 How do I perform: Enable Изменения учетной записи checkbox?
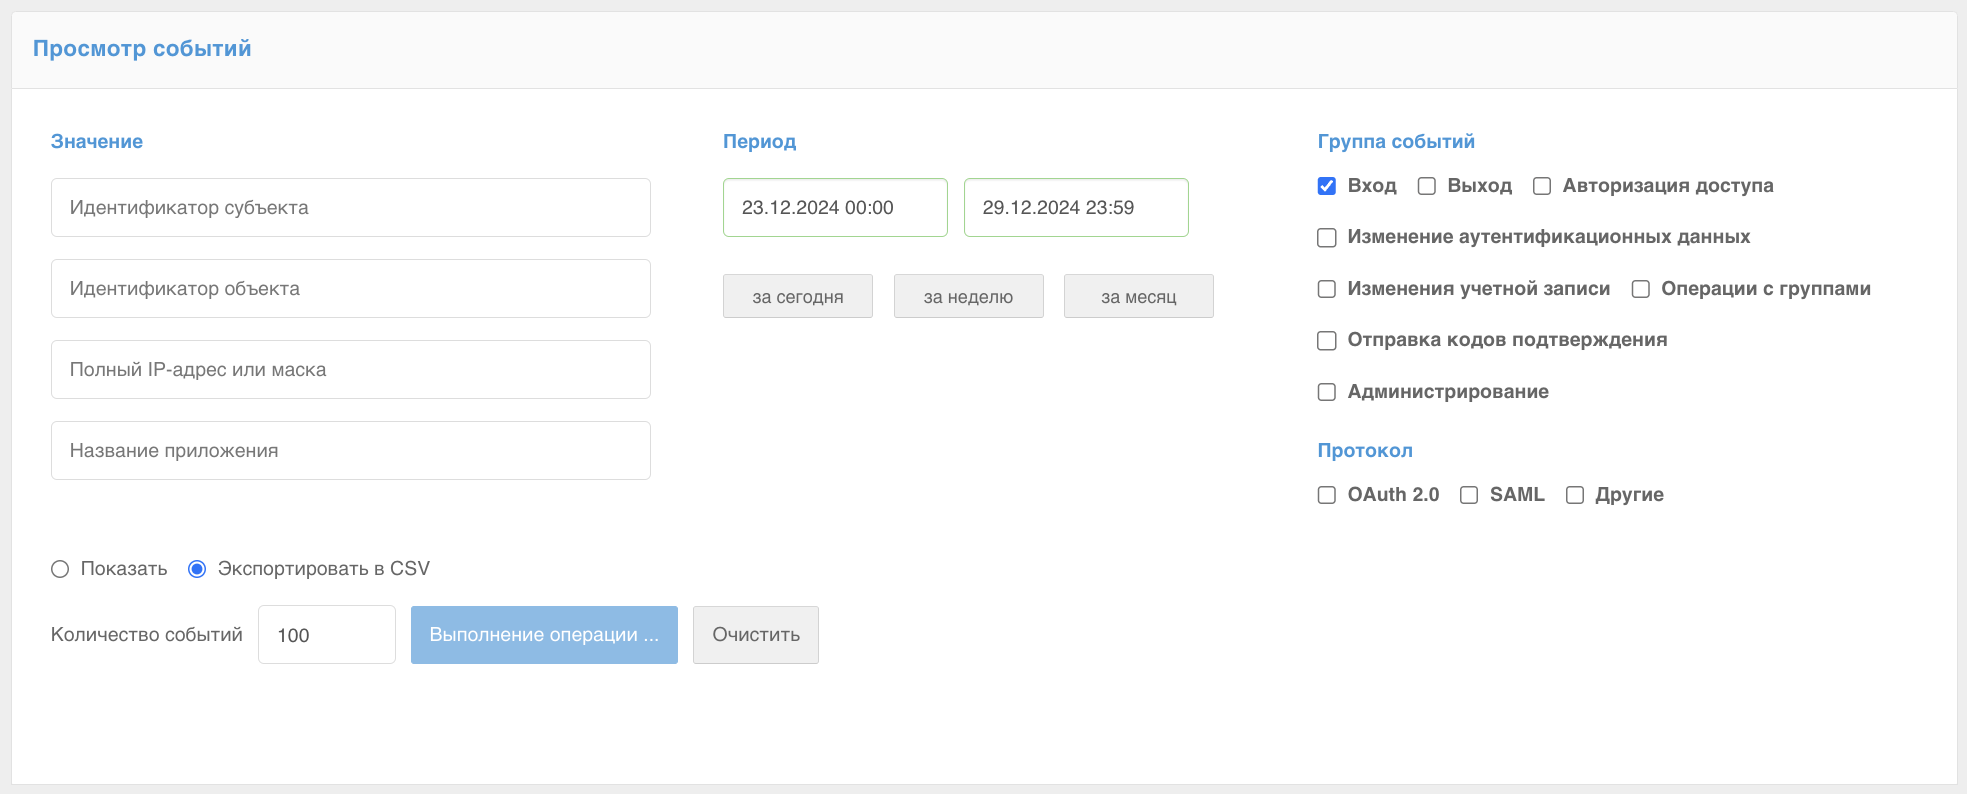point(1327,289)
